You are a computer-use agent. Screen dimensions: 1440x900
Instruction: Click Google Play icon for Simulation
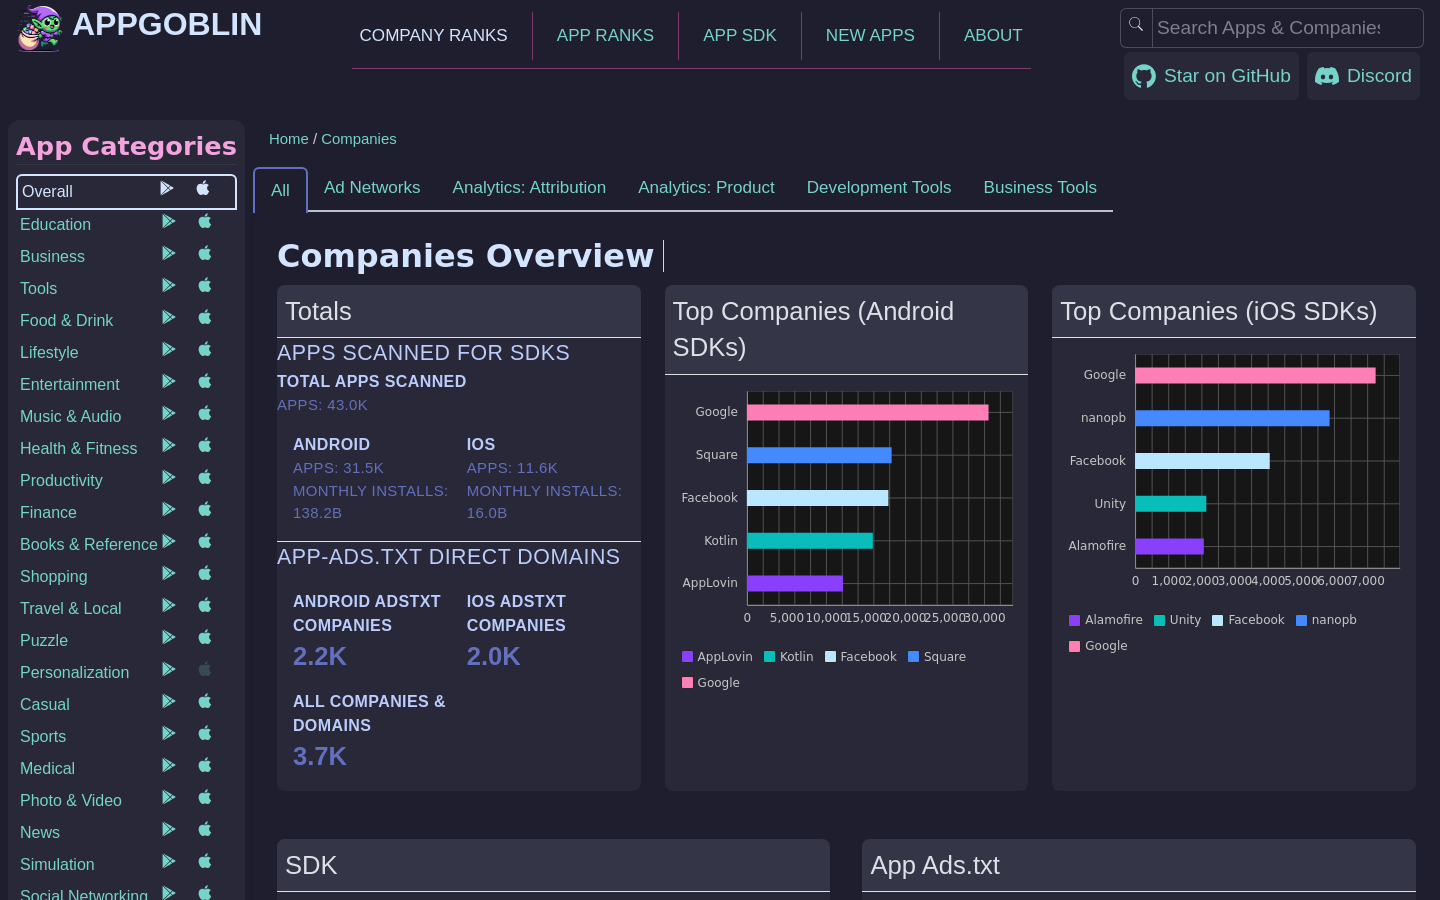click(169, 862)
